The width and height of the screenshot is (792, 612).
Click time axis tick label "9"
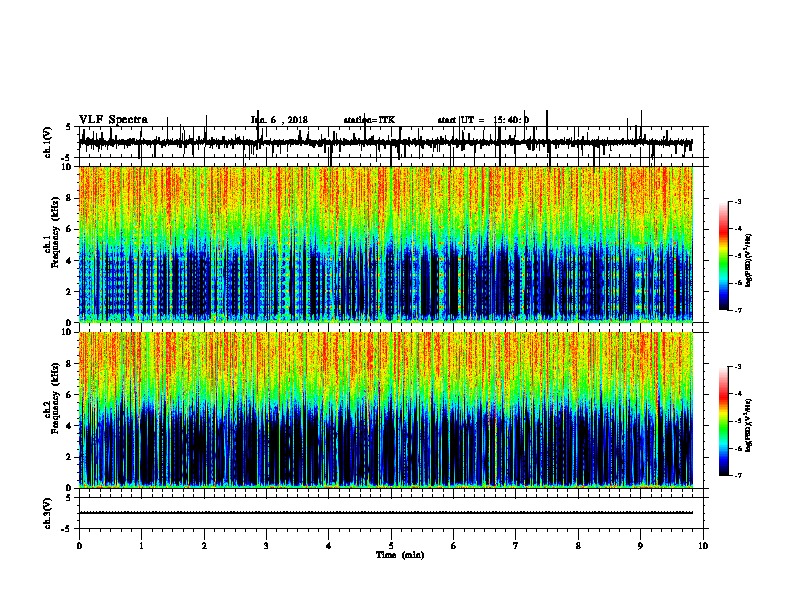[640, 546]
